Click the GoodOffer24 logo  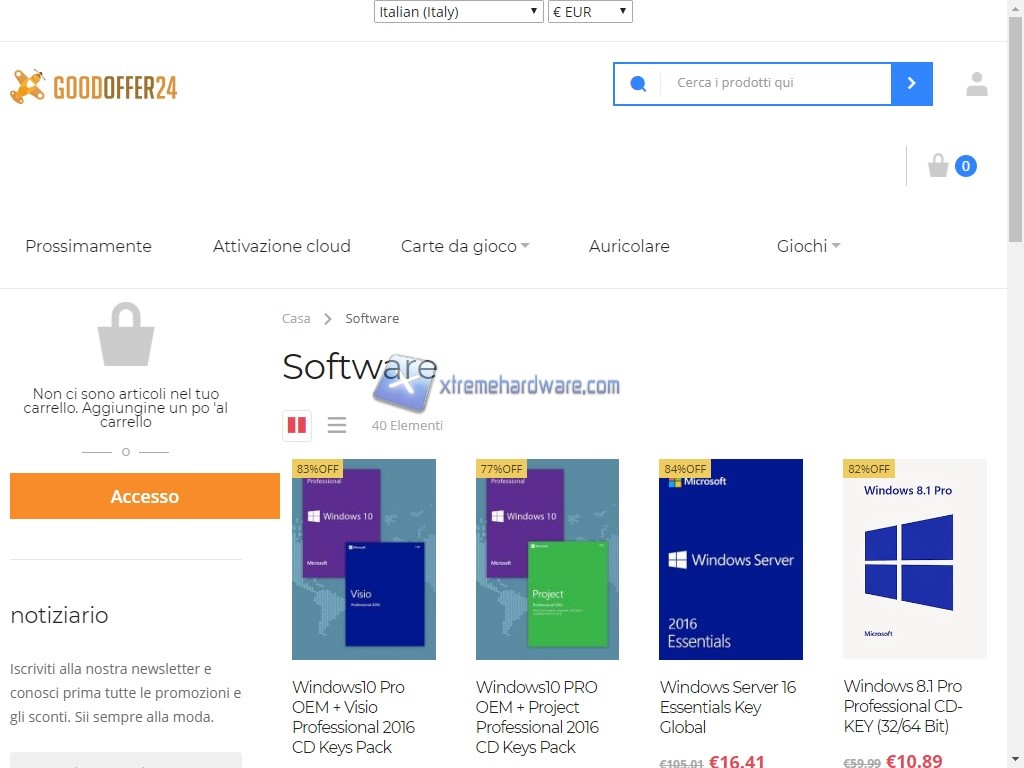(x=94, y=87)
